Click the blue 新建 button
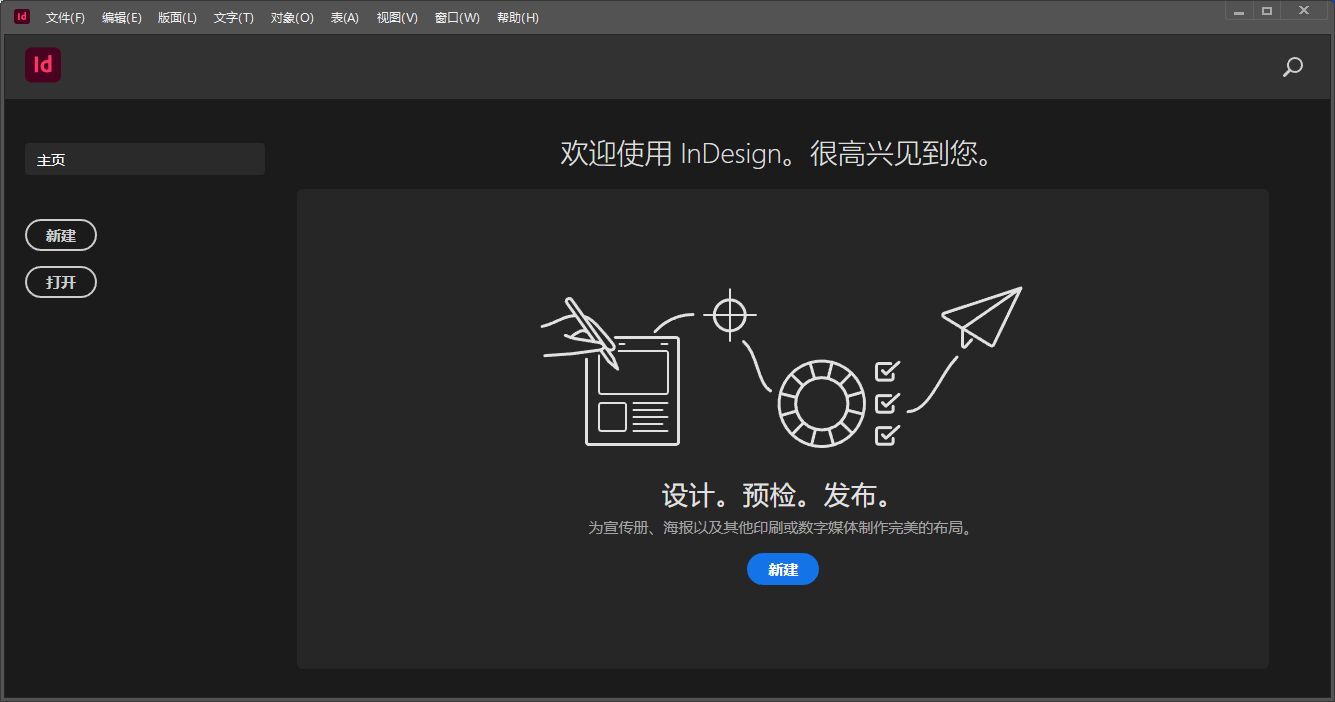This screenshot has height=702, width=1335. [x=783, y=569]
